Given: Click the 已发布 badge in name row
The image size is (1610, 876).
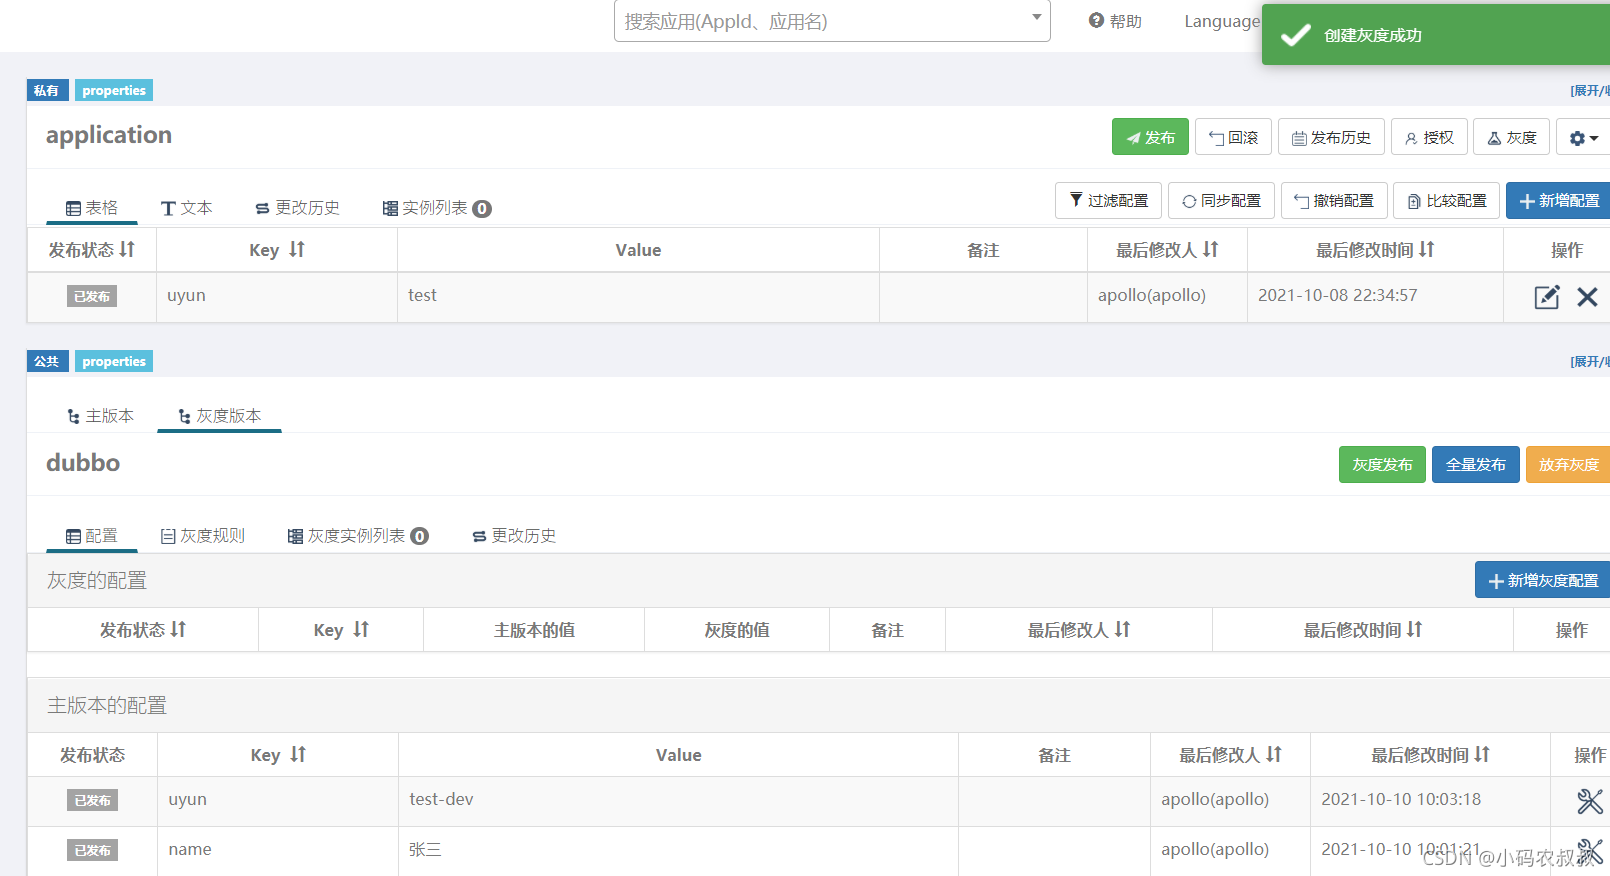Looking at the screenshot, I should tap(92, 850).
